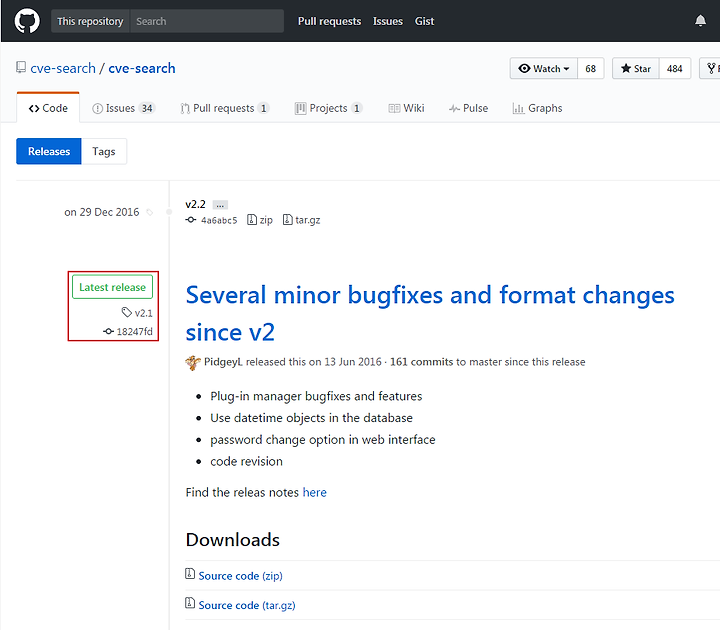Switch to the Code tab
720x630 pixels.
click(x=48, y=108)
